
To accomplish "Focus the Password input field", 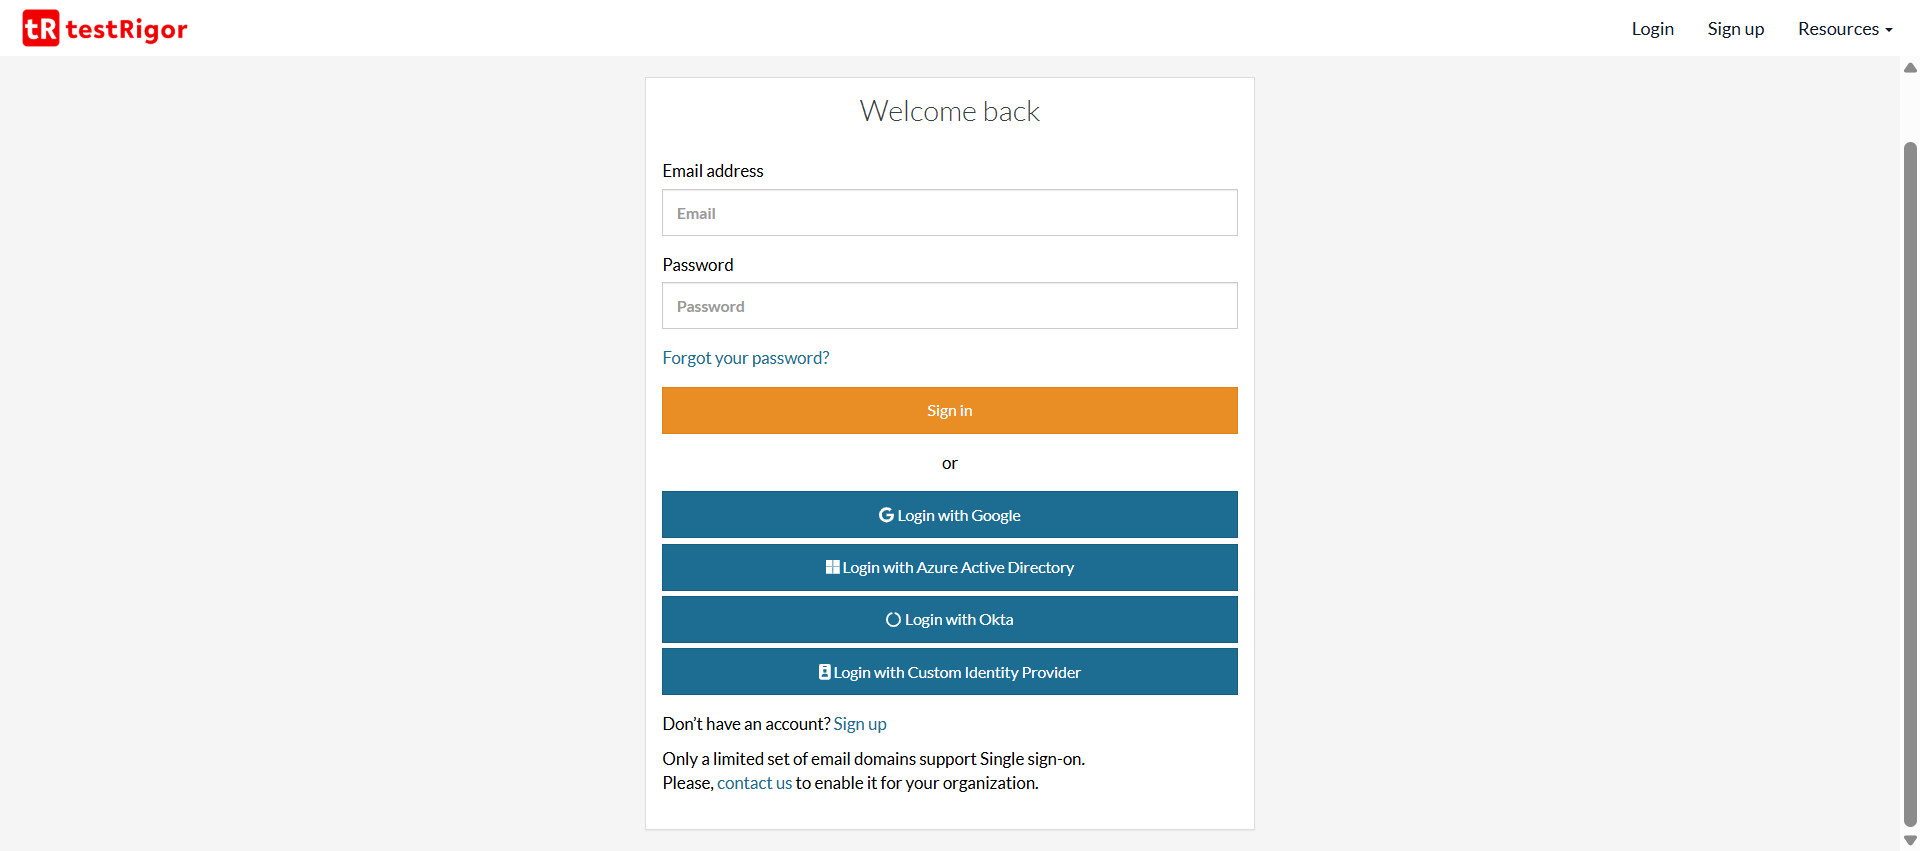I will (949, 305).
